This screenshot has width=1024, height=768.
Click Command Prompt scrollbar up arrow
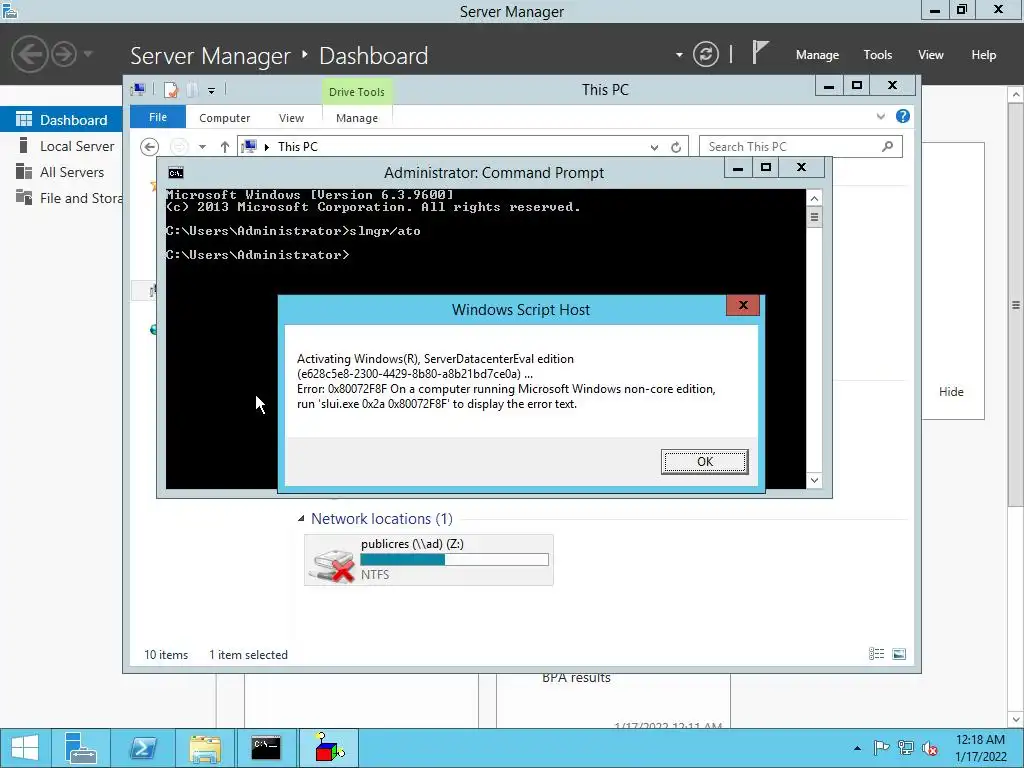[814, 199]
